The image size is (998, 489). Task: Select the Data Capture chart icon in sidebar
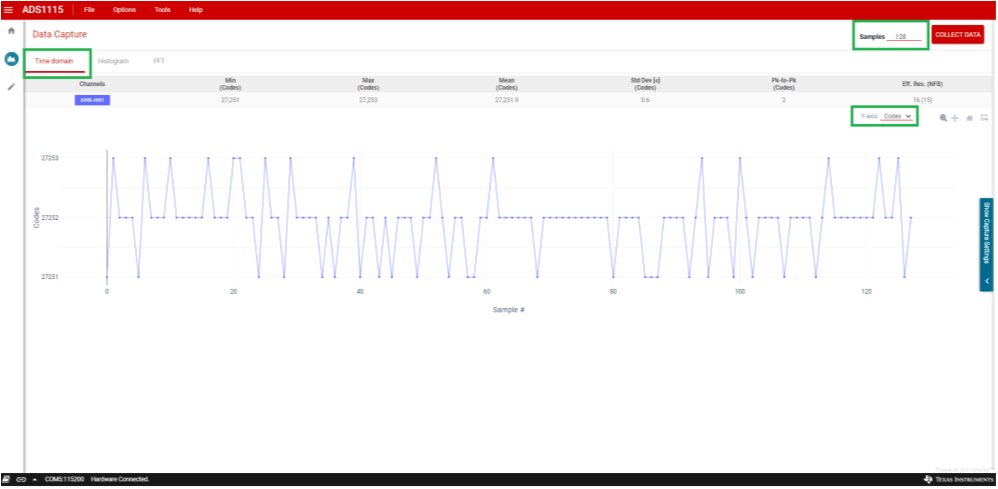(x=11, y=59)
